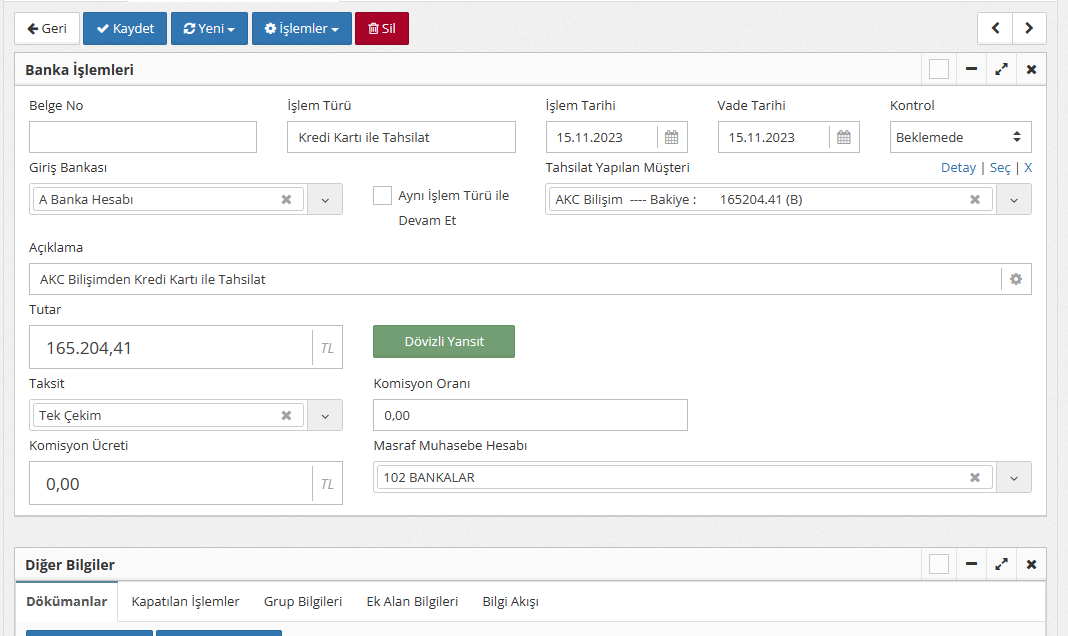Switch to the Kapatılan İşlemler tab
This screenshot has height=636, width=1068.
pyautogui.click(x=185, y=602)
